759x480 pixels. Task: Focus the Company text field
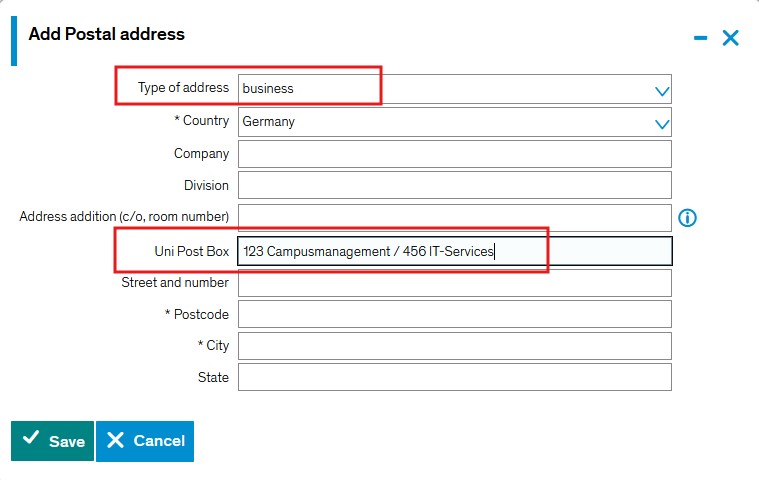[455, 154]
